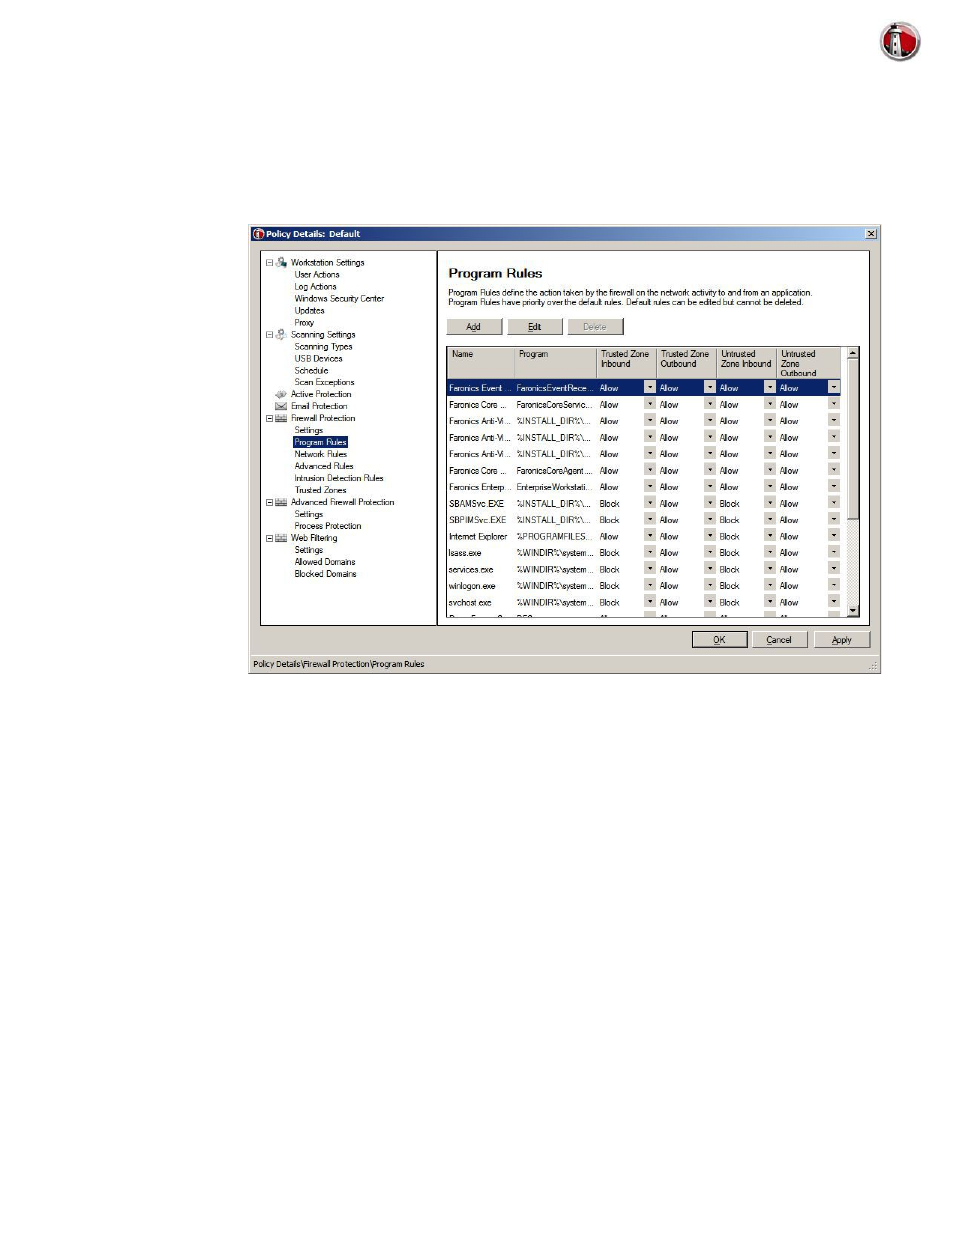This screenshot has width=954, height=1235.
Task: Close the Policy Details dialog
Action: pos(871,234)
